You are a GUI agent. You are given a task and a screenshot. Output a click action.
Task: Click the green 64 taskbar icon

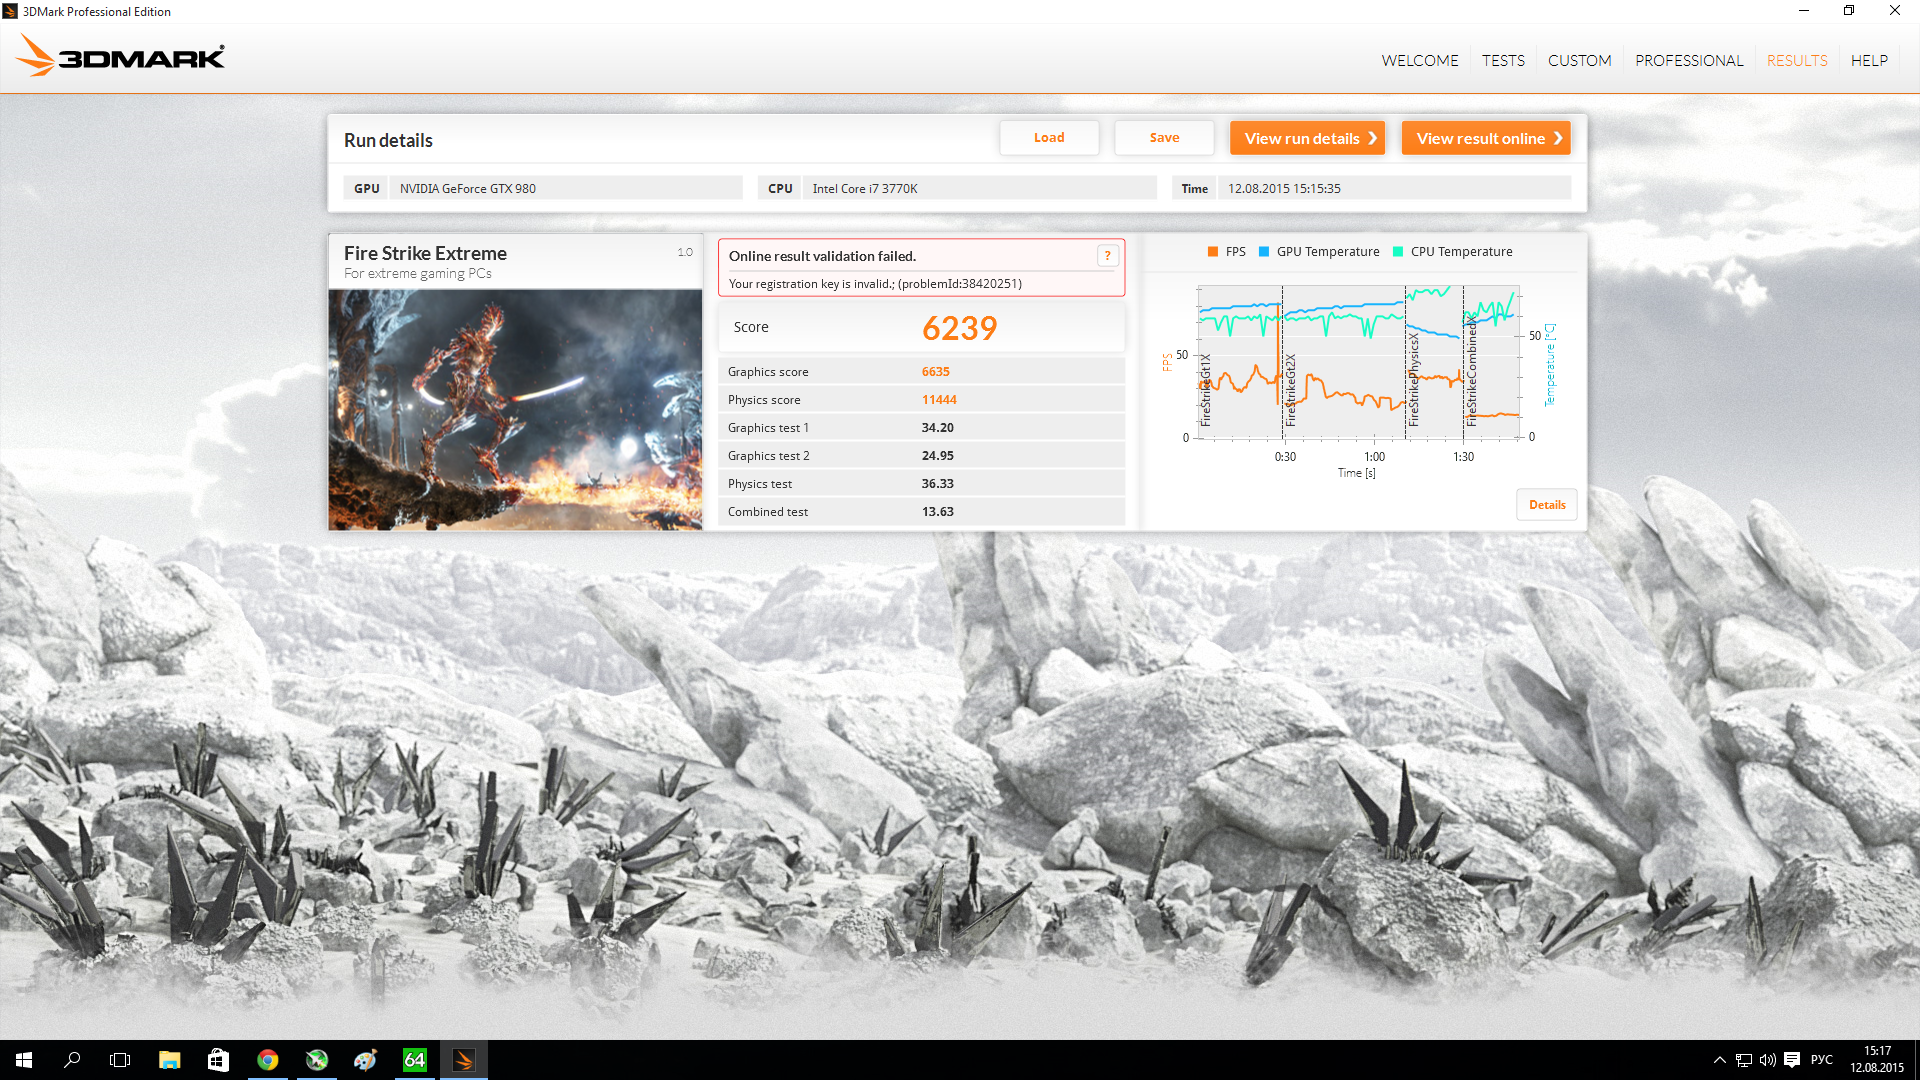414,1060
